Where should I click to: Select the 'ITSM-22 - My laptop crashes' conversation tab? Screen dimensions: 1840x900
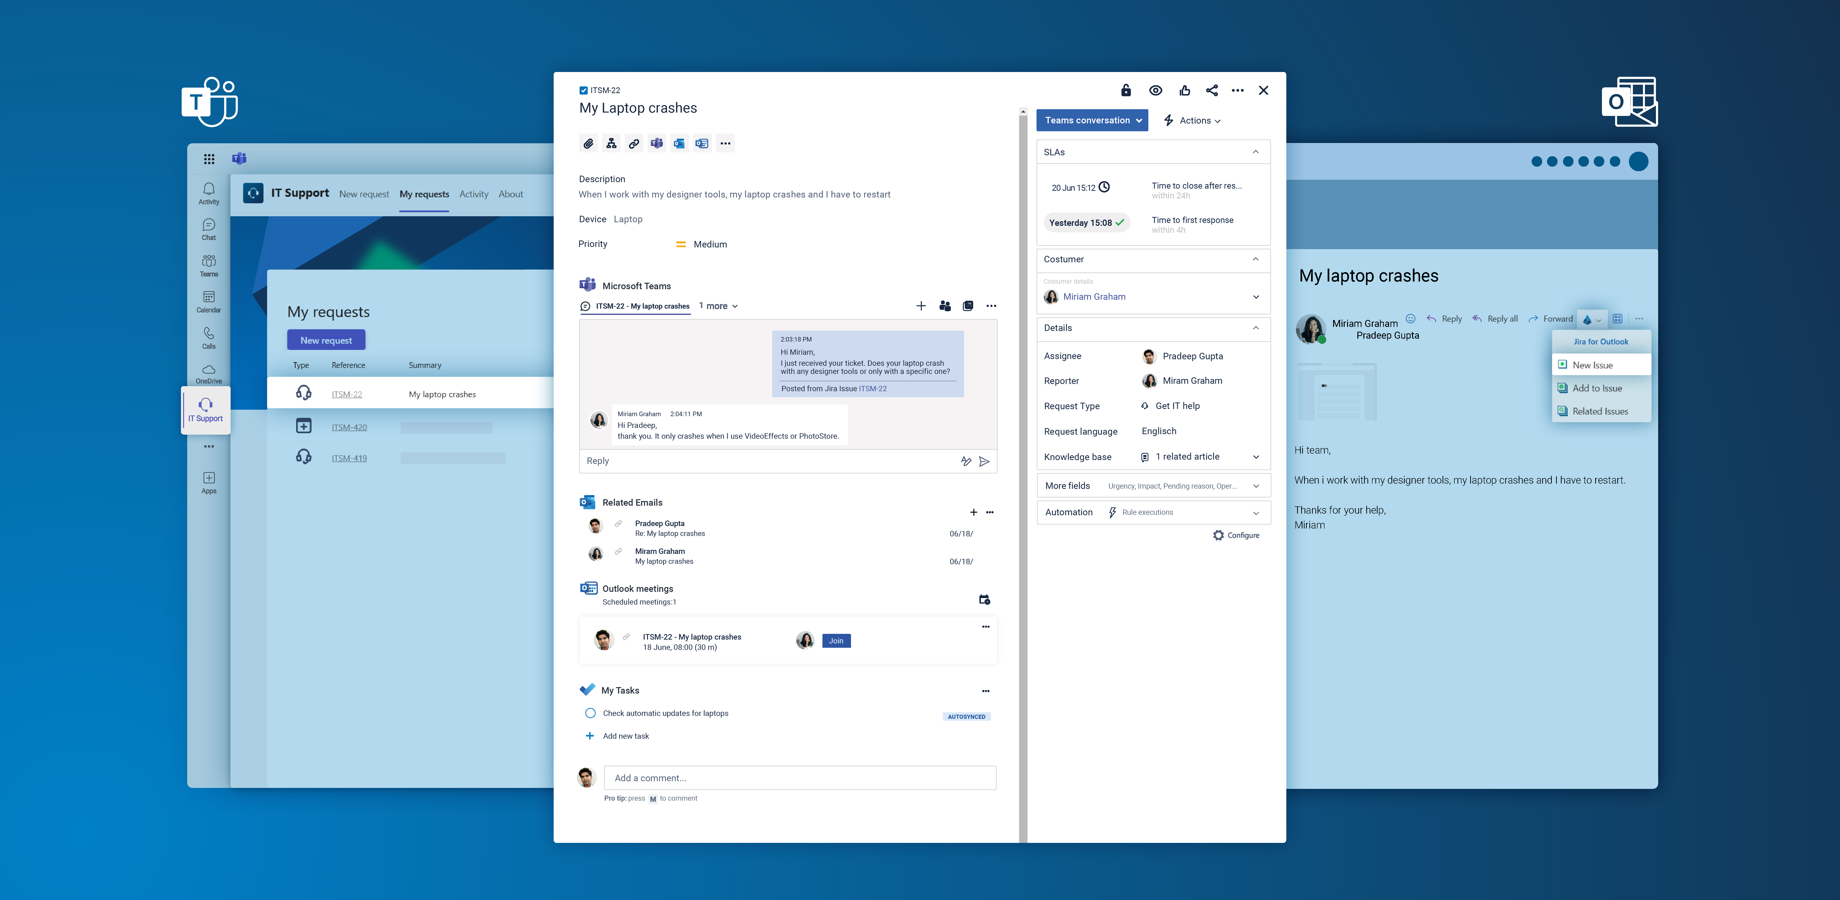tap(635, 306)
